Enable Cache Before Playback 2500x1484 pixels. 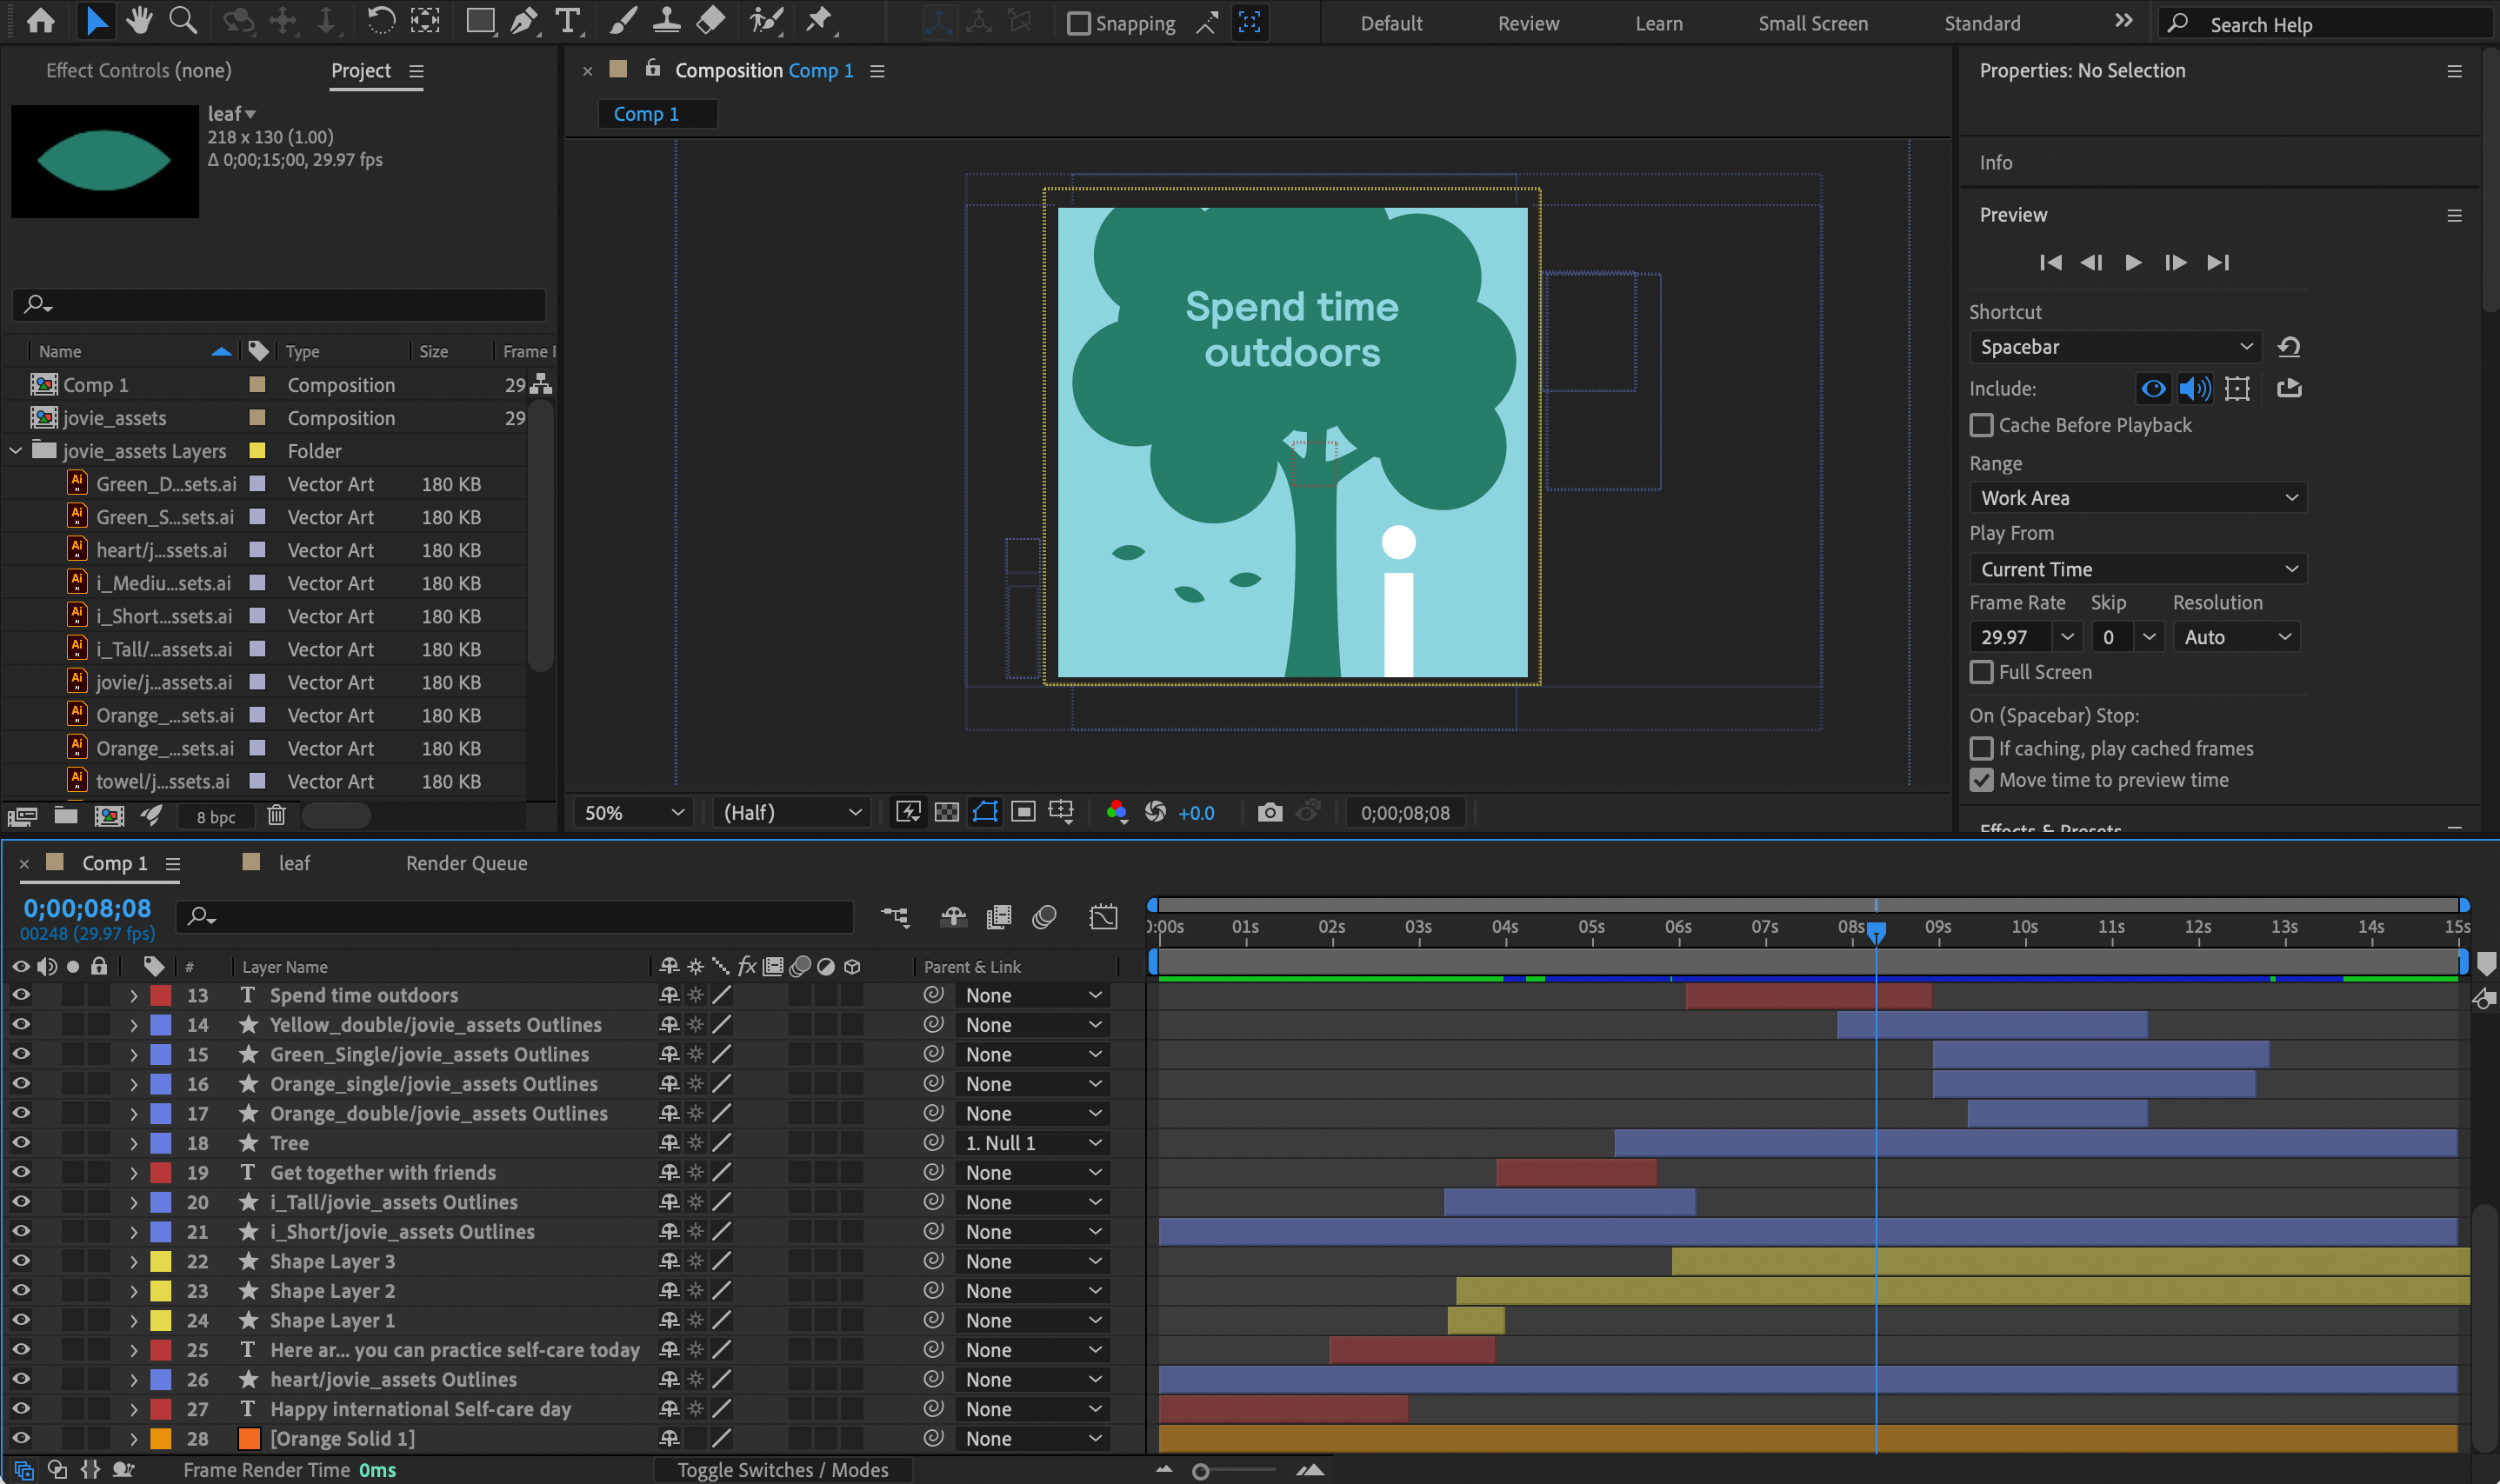click(1982, 425)
